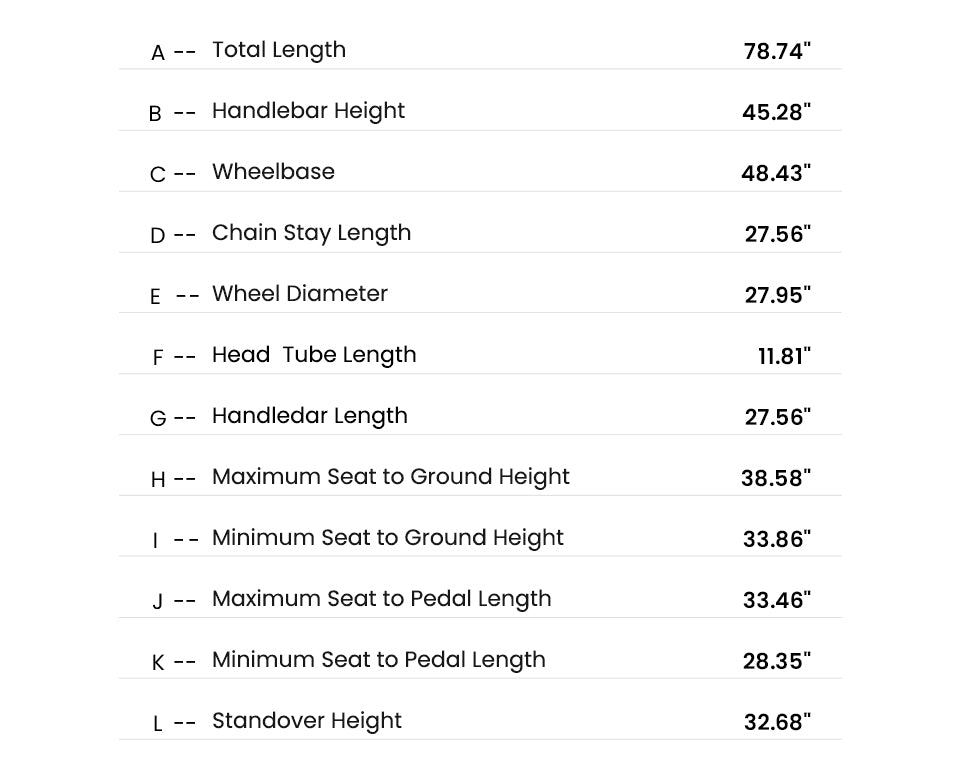Click the Wheel Diameter label
960x780 pixels.
tap(299, 293)
